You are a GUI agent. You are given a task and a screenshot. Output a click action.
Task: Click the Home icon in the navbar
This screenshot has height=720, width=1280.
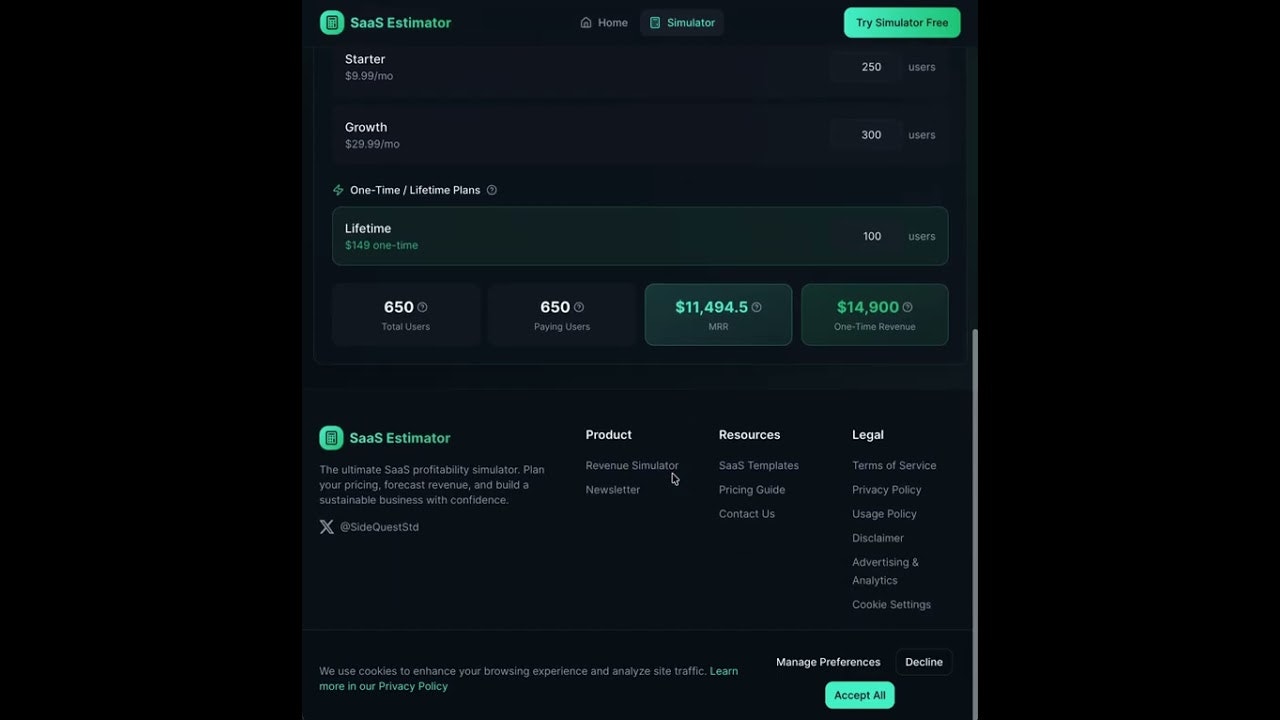point(586,22)
